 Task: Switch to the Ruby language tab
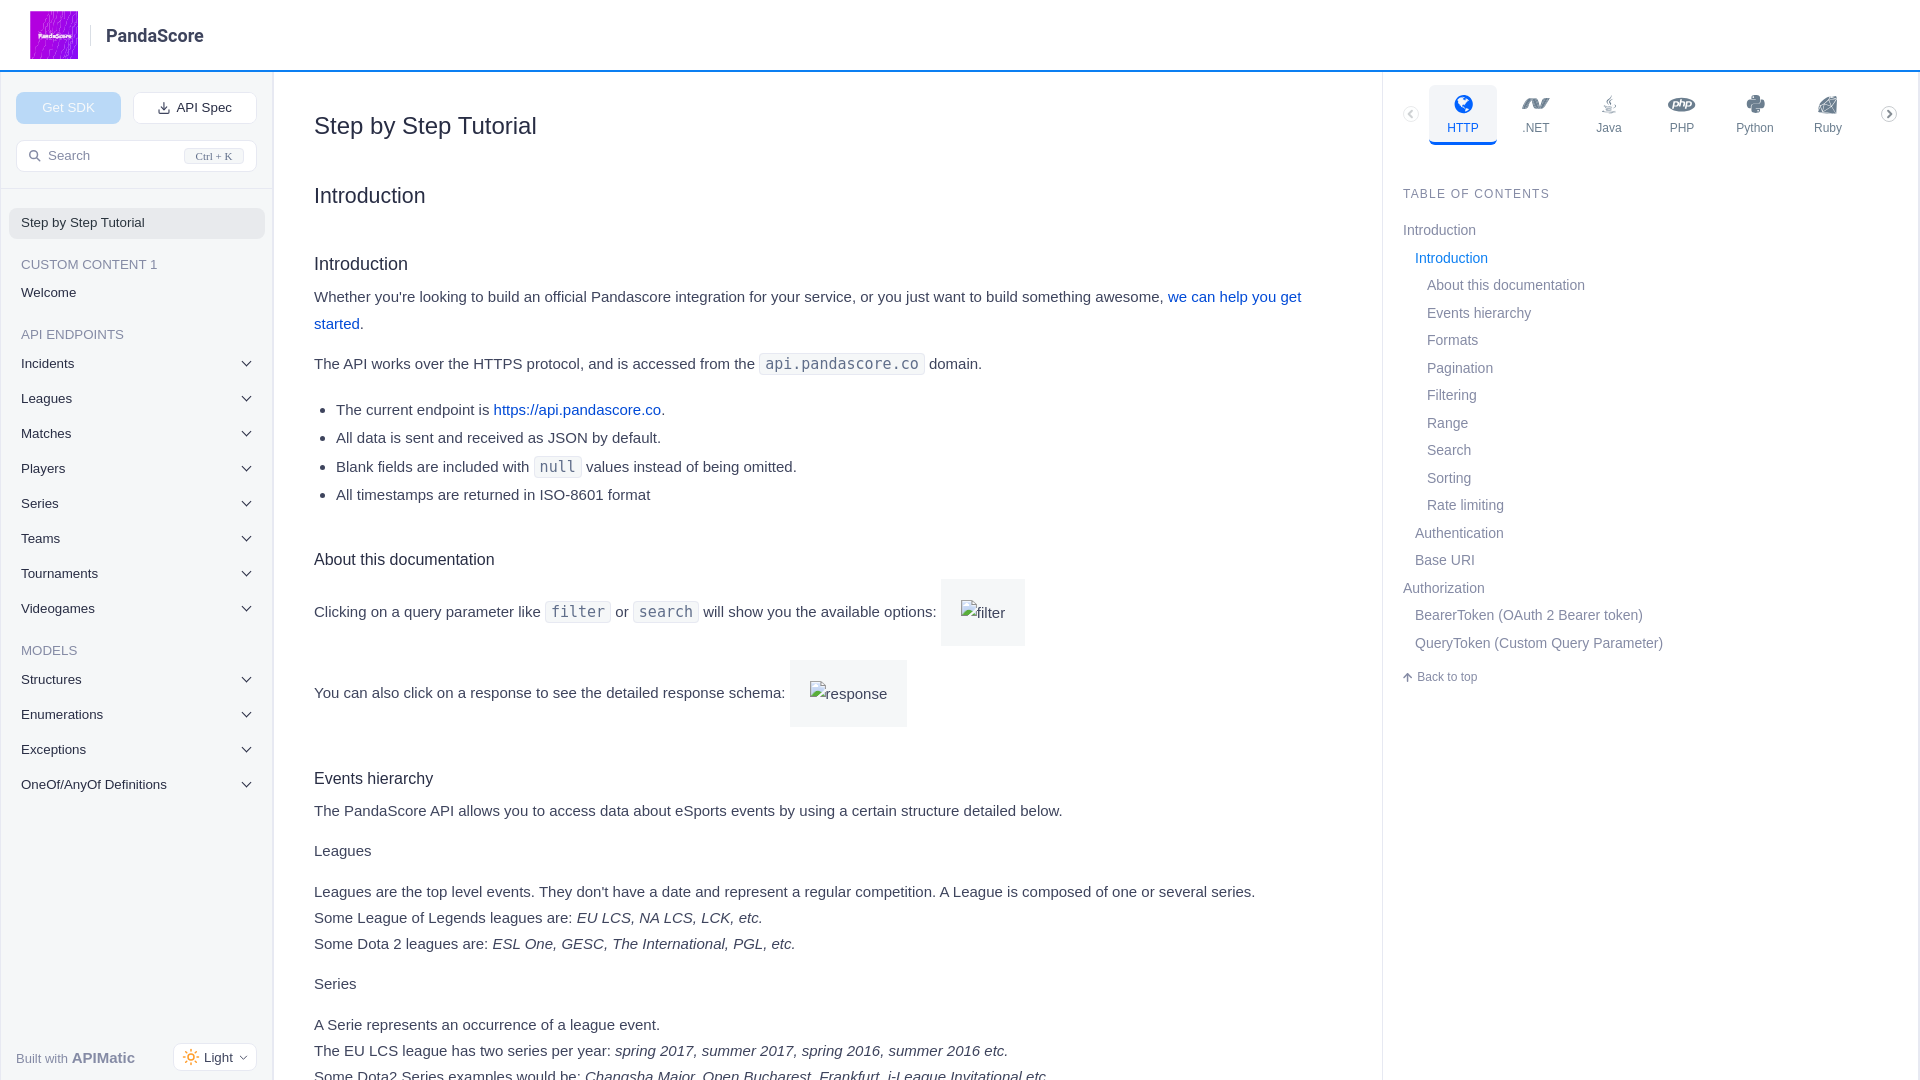coord(1827,115)
